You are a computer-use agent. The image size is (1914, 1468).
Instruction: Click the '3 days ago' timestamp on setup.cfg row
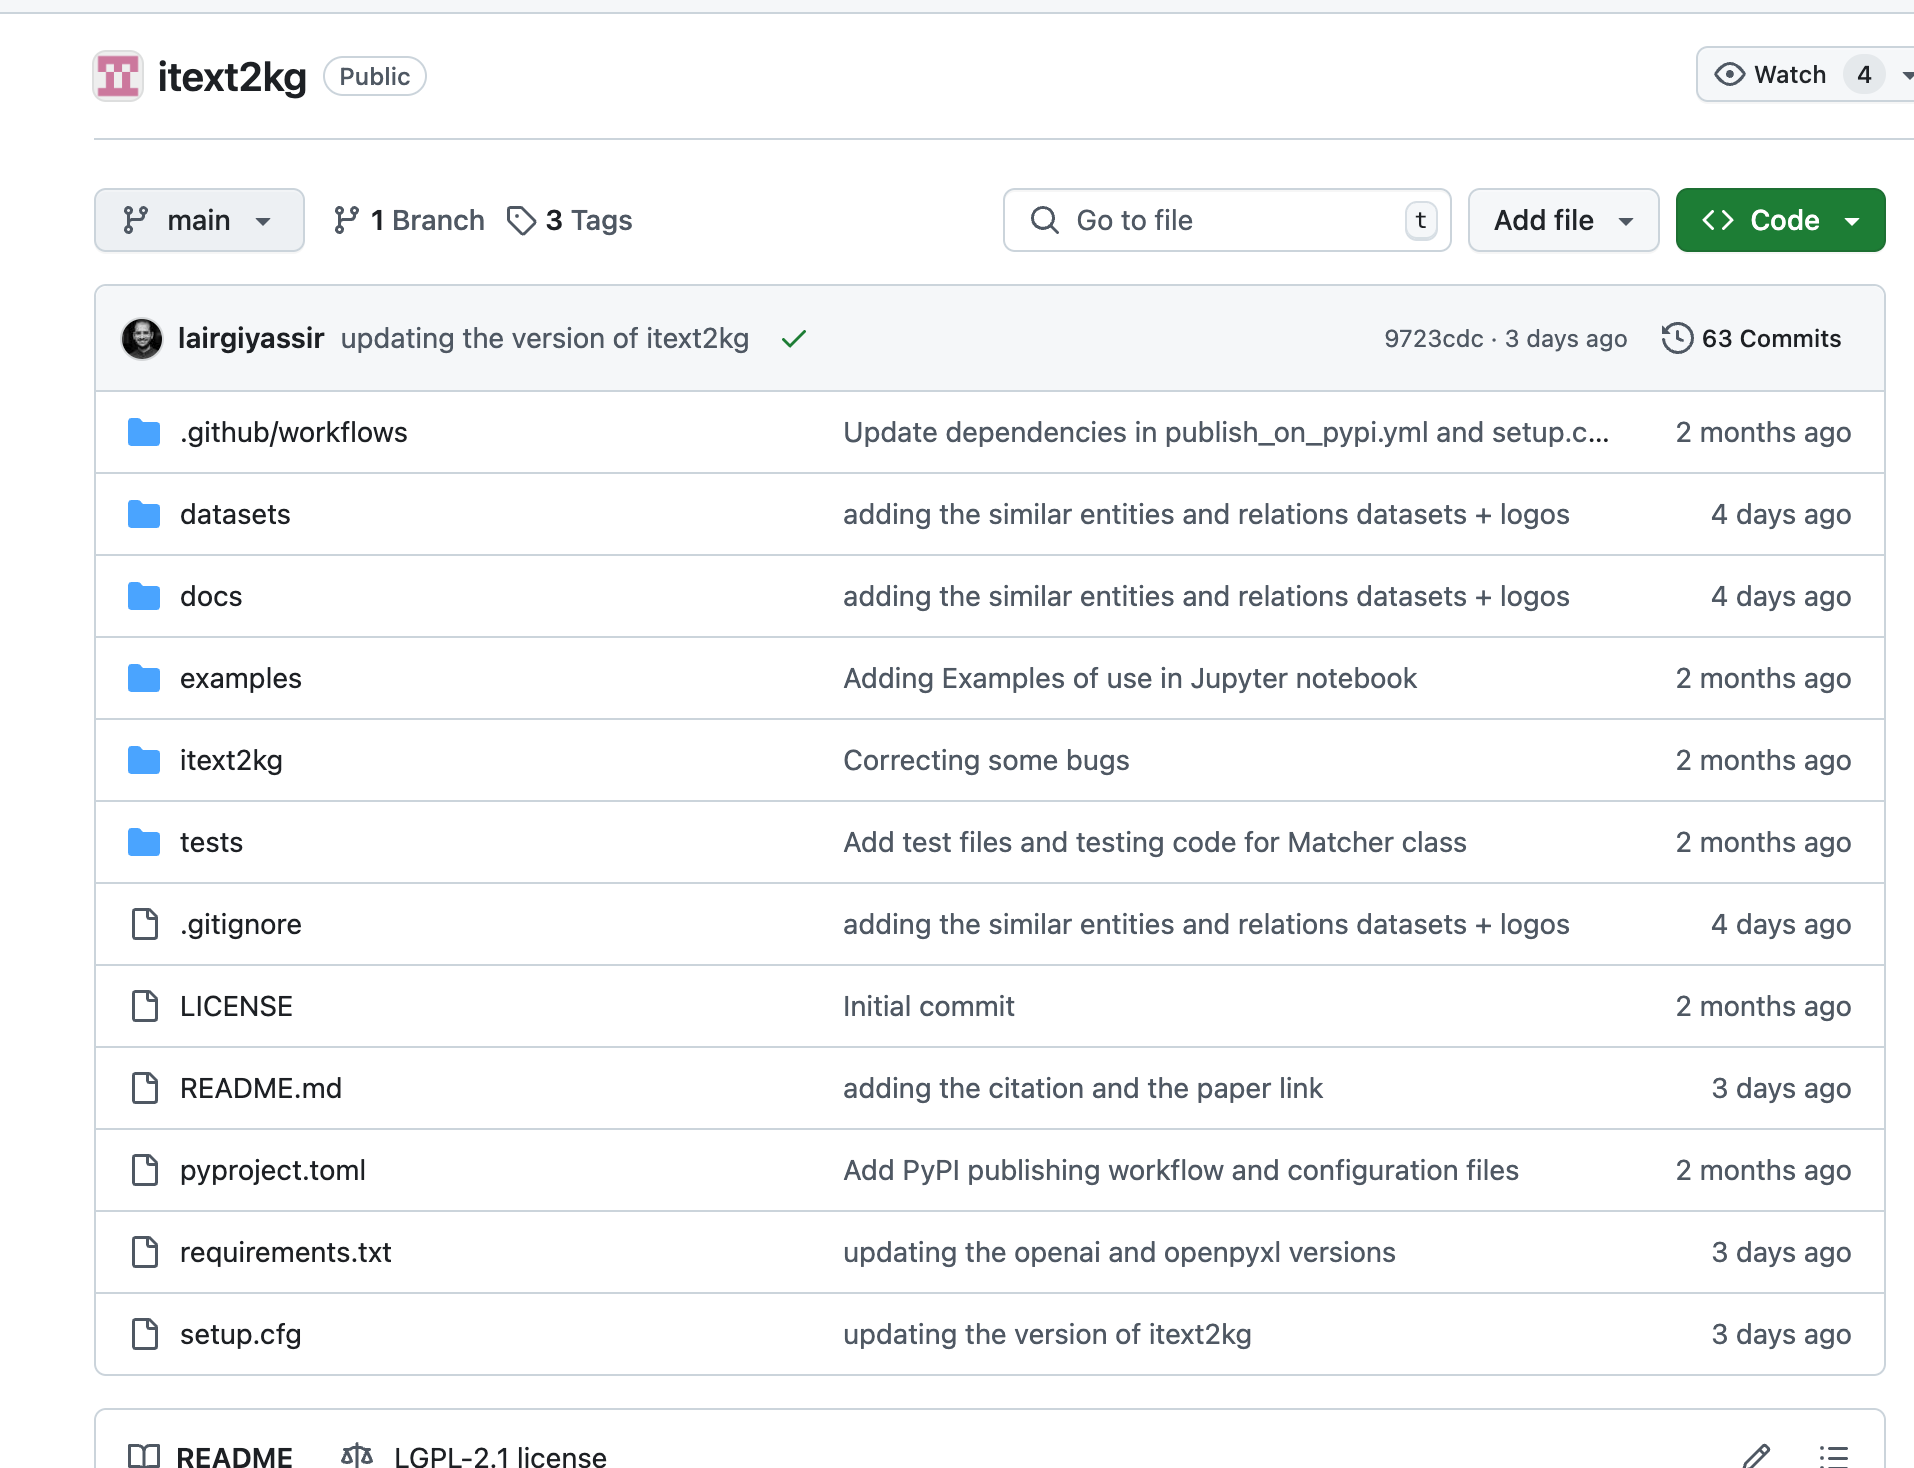click(1781, 1335)
